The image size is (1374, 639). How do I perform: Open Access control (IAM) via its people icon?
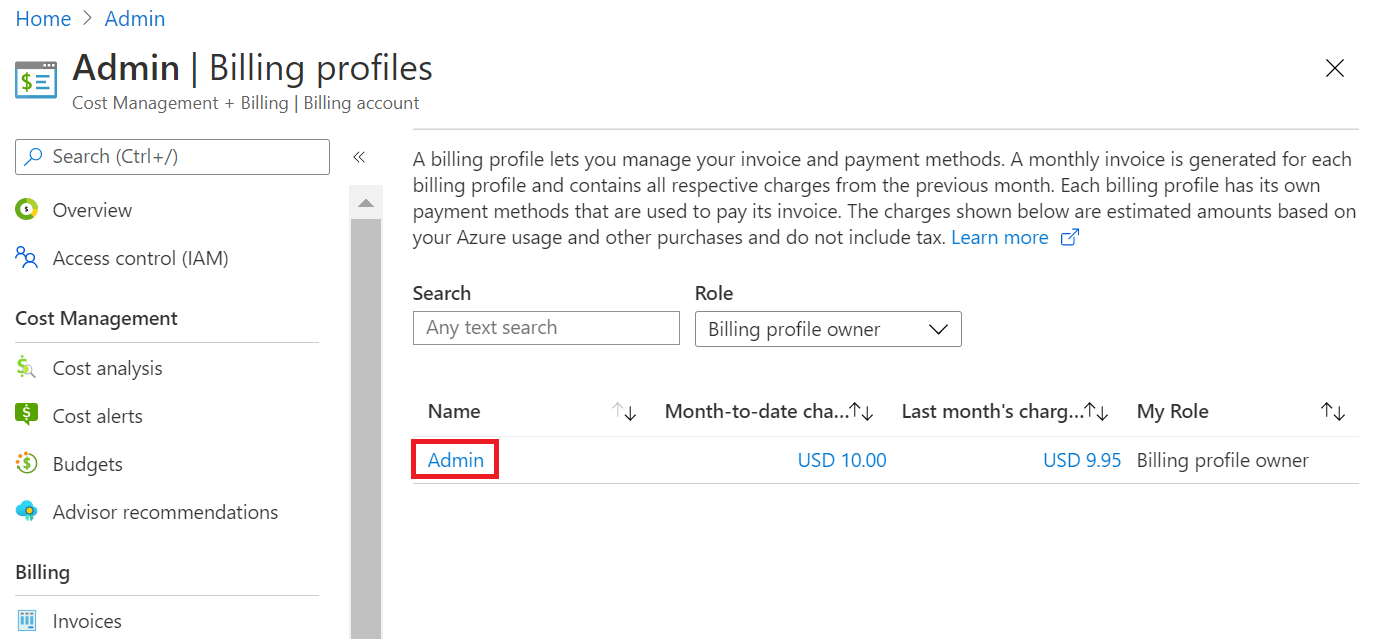click(27, 257)
